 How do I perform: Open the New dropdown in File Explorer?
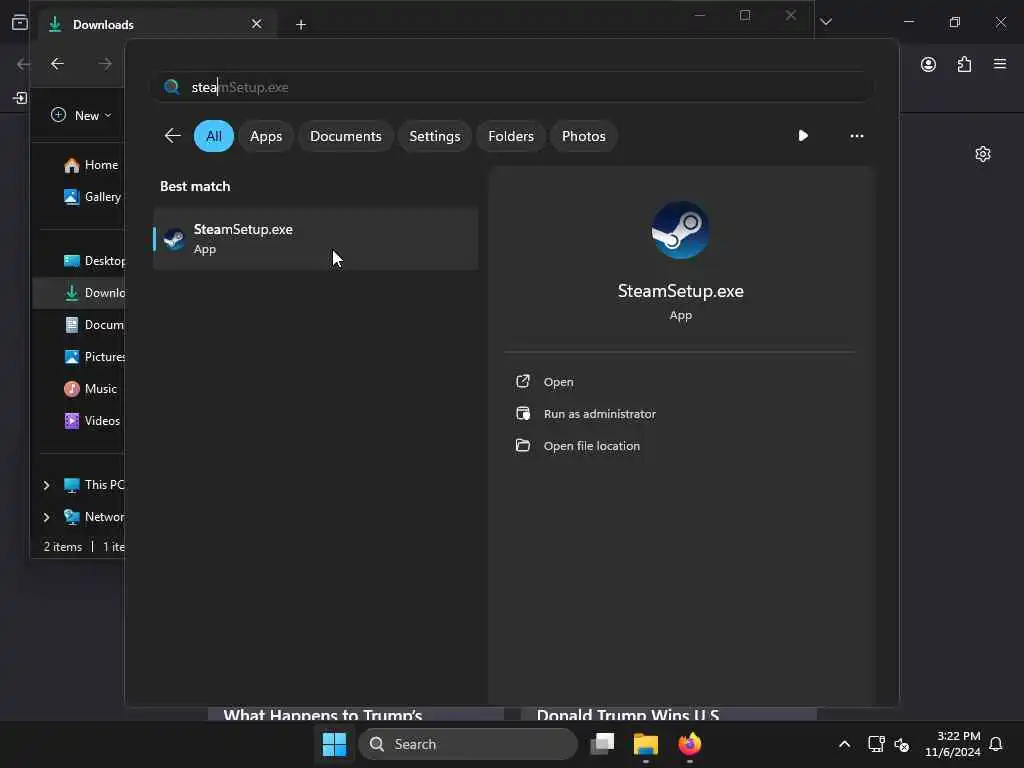click(x=81, y=116)
